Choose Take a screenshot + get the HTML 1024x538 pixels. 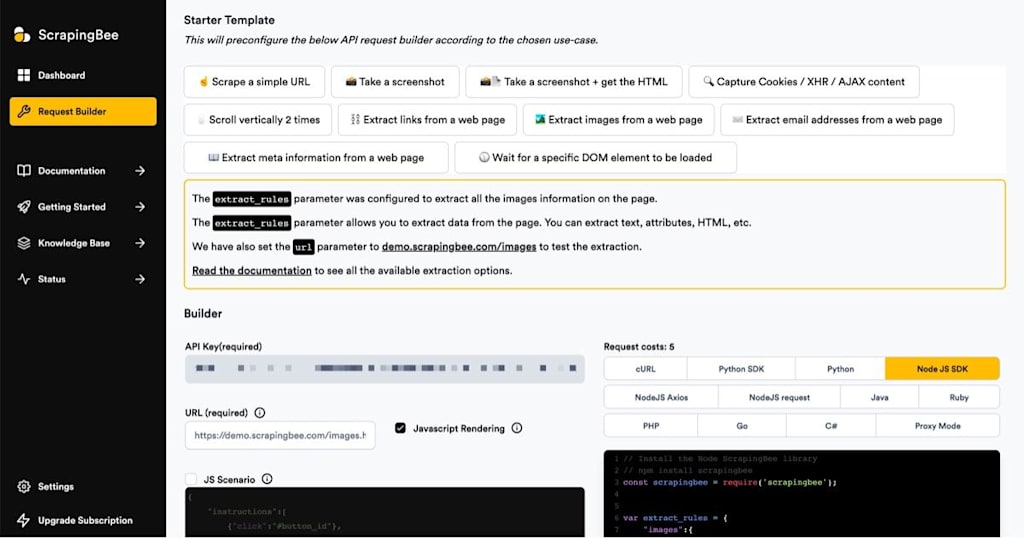(574, 82)
